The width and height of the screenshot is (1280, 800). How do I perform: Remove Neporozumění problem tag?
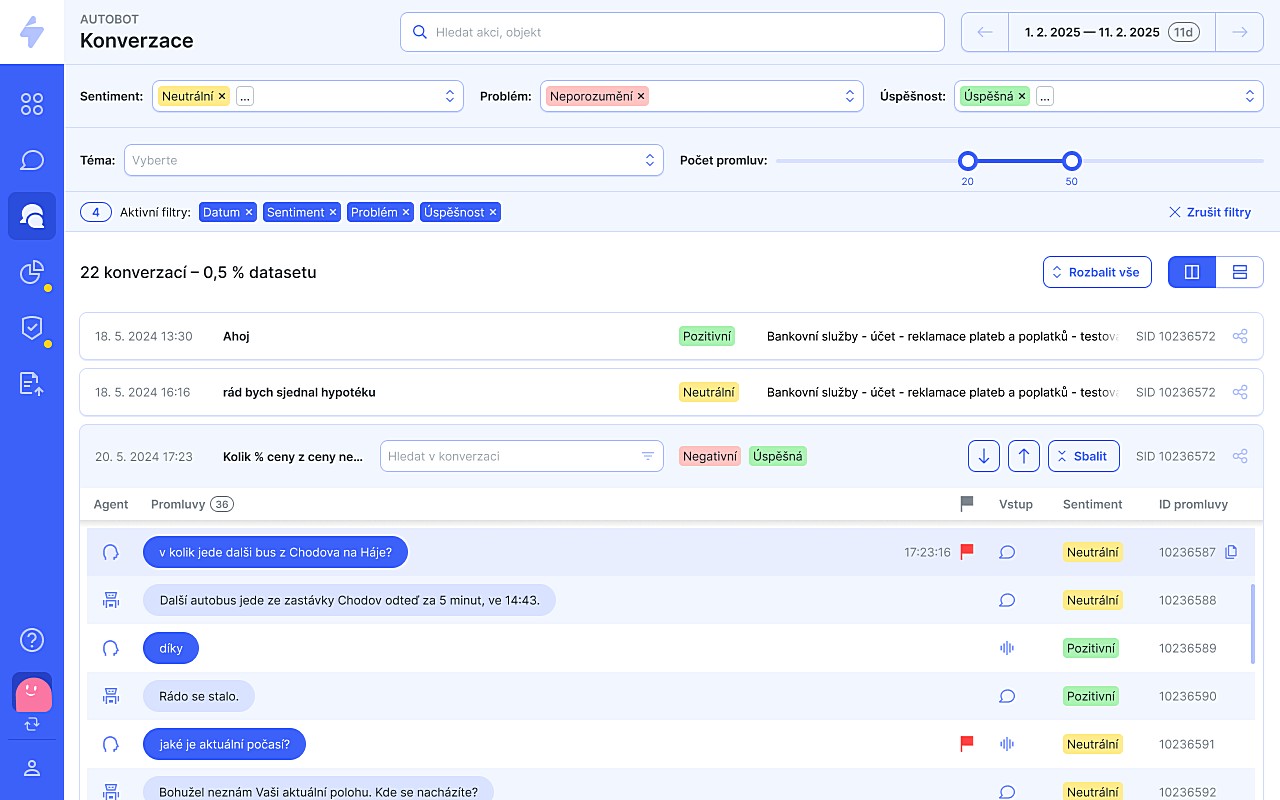point(641,96)
